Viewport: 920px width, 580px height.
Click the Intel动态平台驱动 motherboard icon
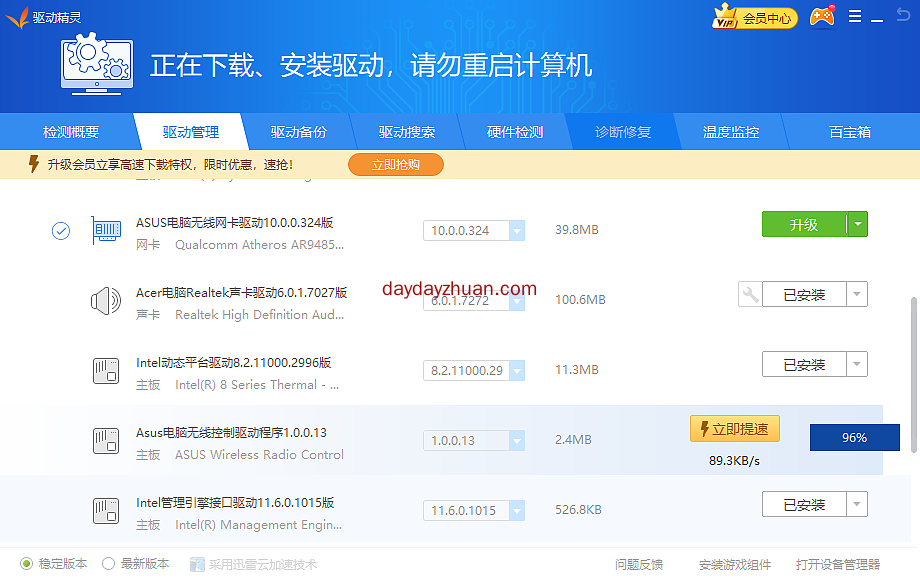[106, 371]
